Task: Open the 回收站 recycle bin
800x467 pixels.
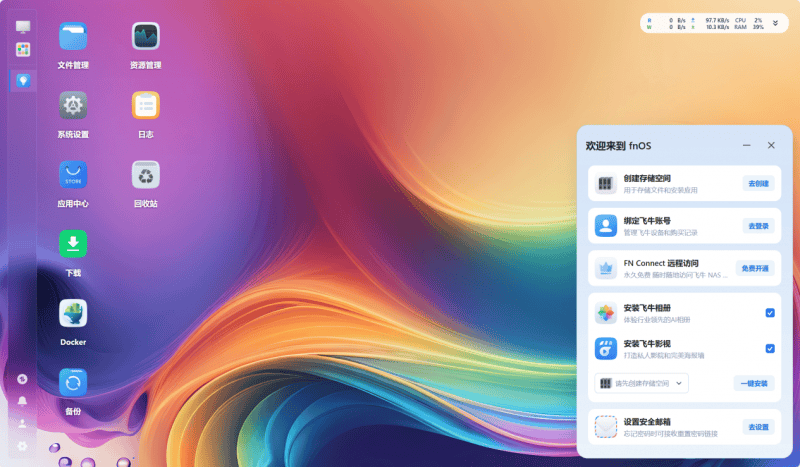Action: pyautogui.click(x=146, y=175)
